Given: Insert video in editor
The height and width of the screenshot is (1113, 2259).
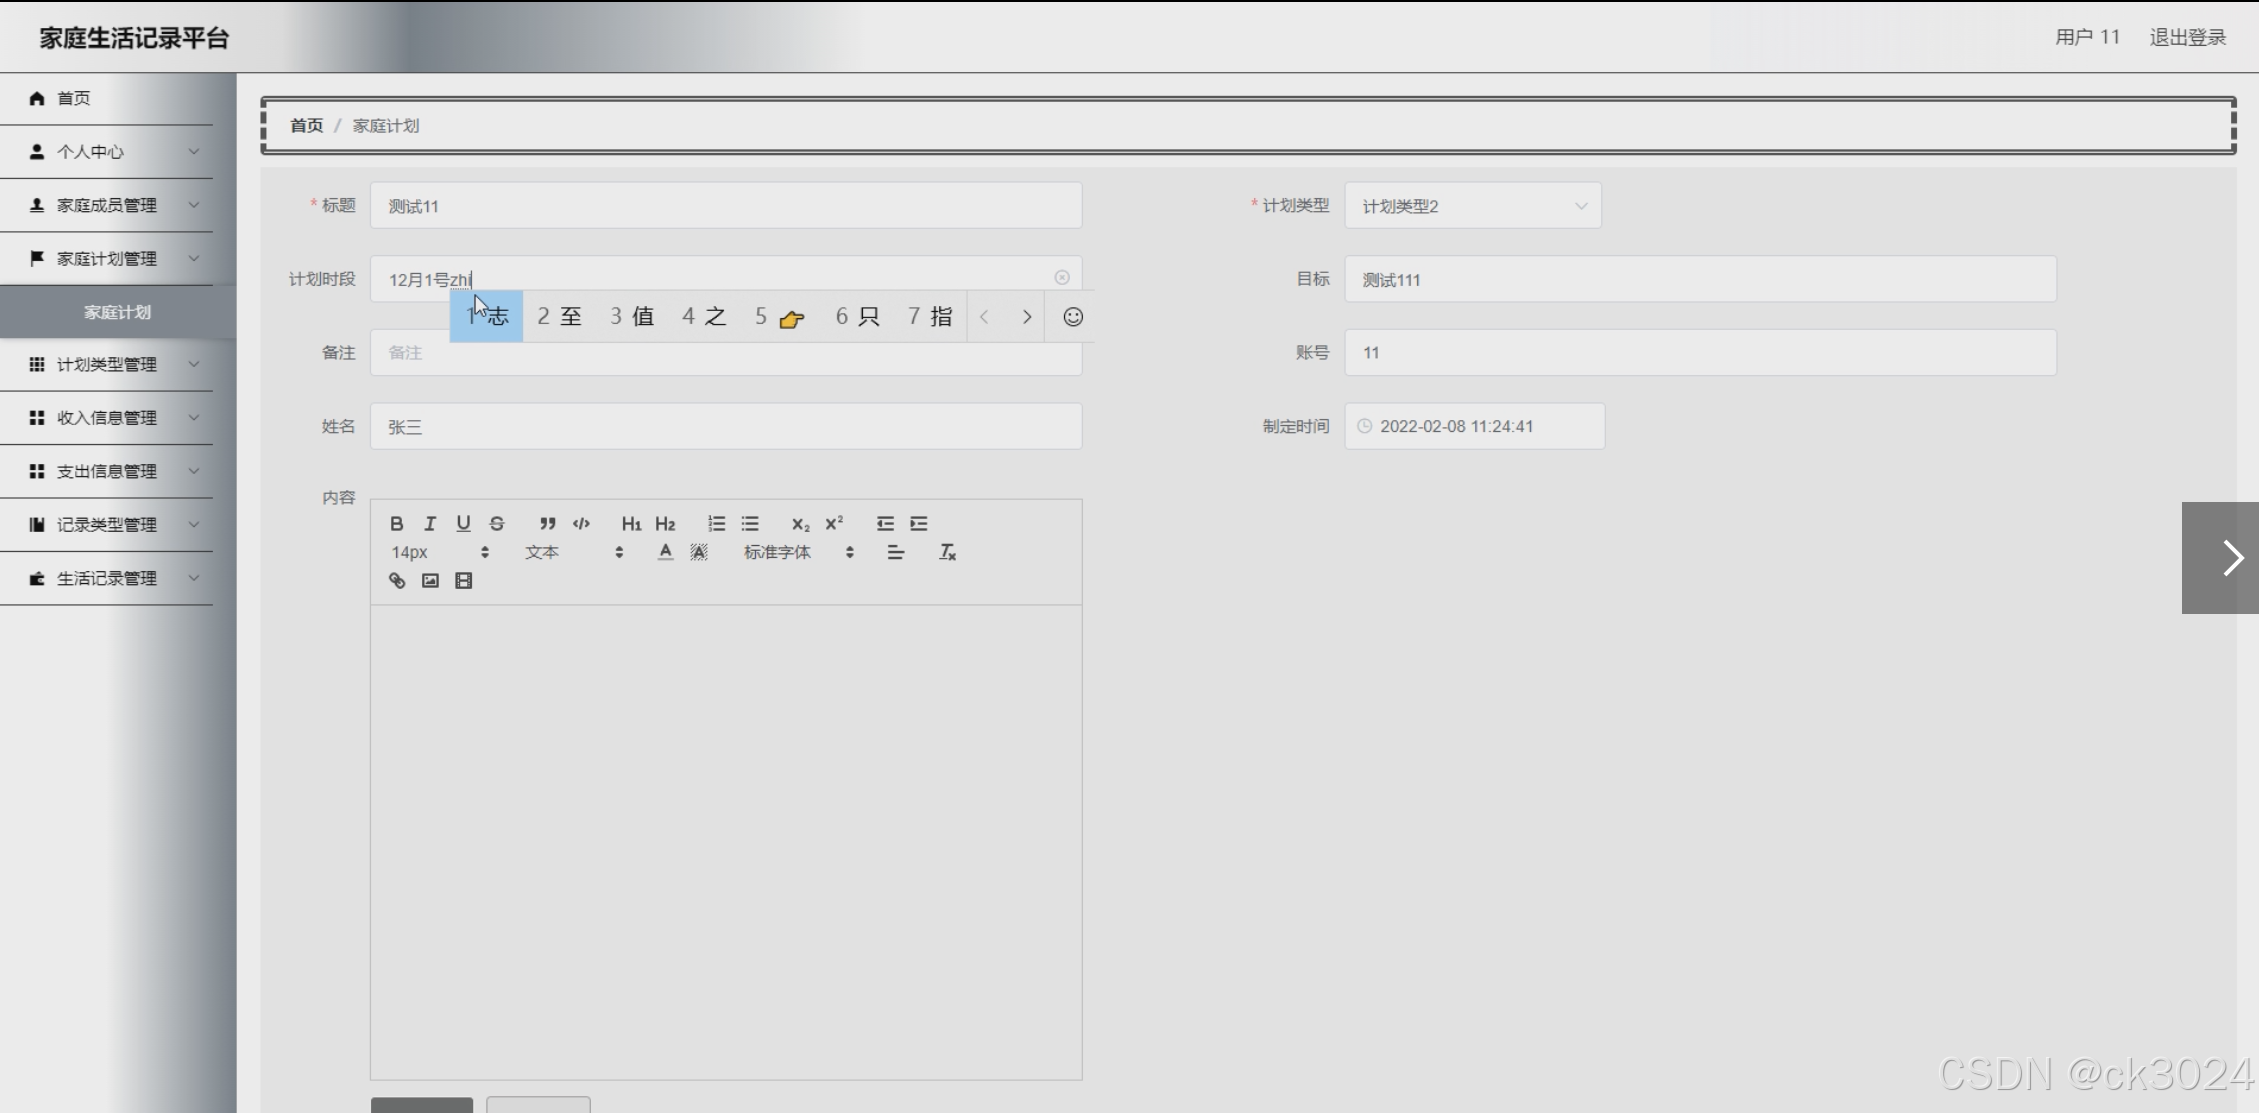Looking at the screenshot, I should (x=463, y=580).
